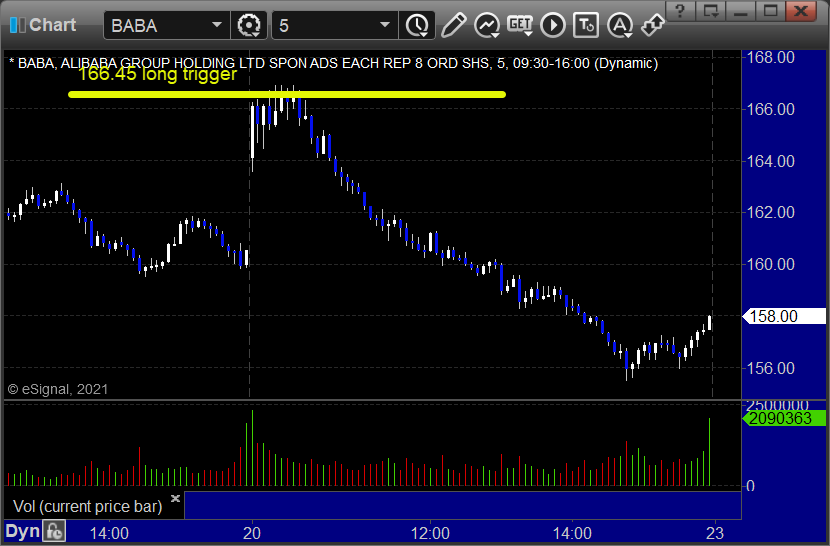
Task: Click the date label 23 on time axis
Action: (x=715, y=533)
